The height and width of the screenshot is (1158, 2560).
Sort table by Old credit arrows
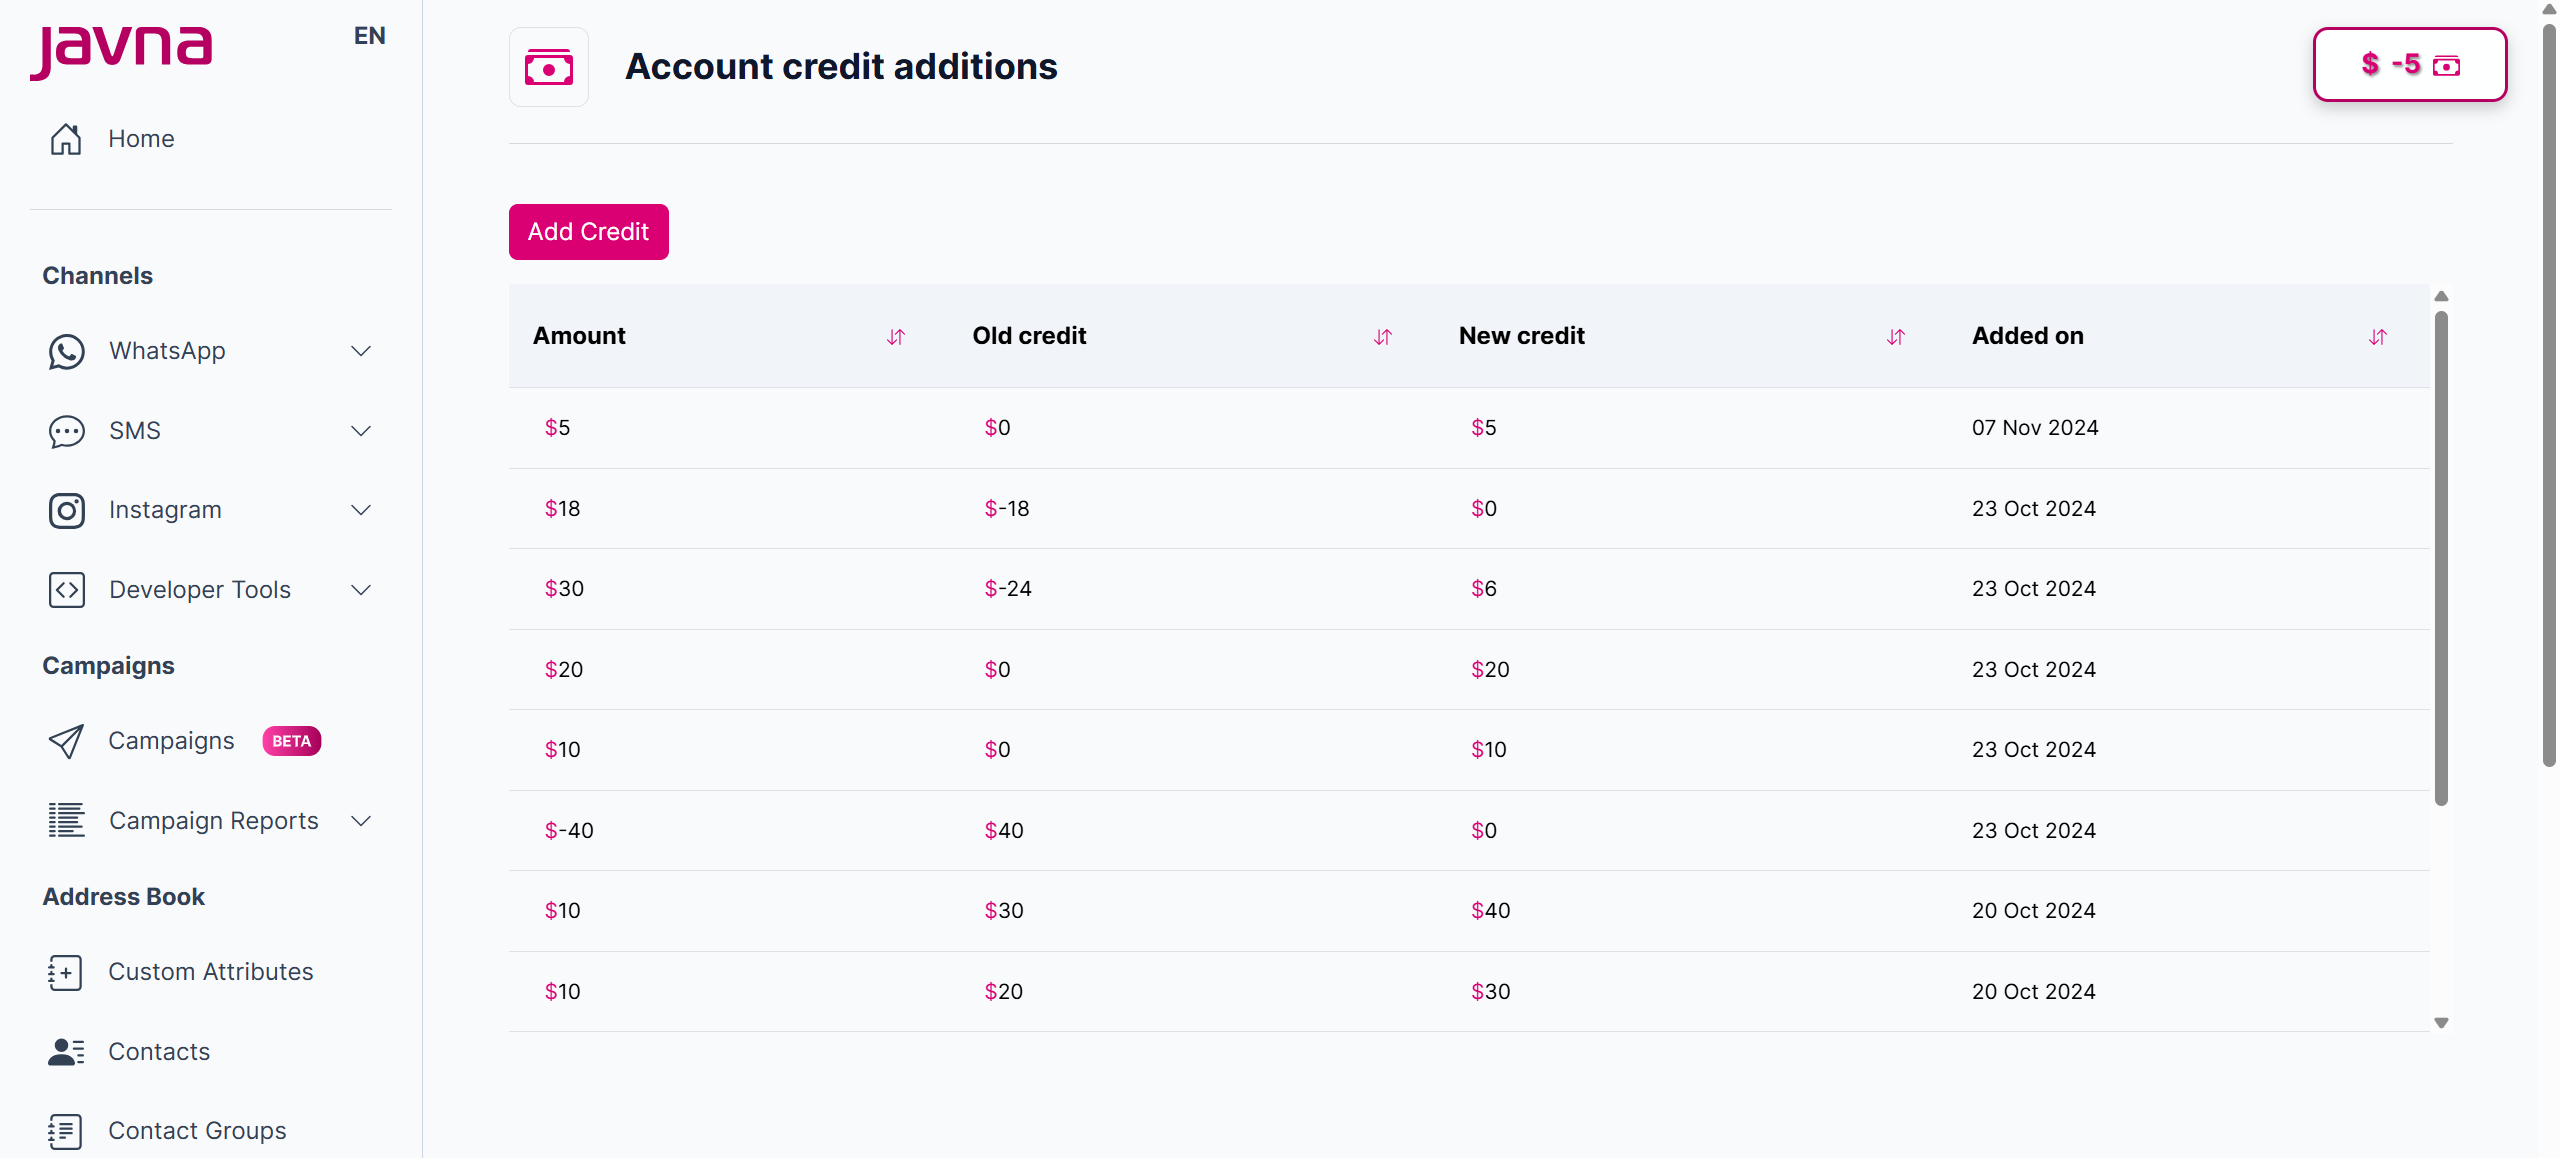point(1382,337)
